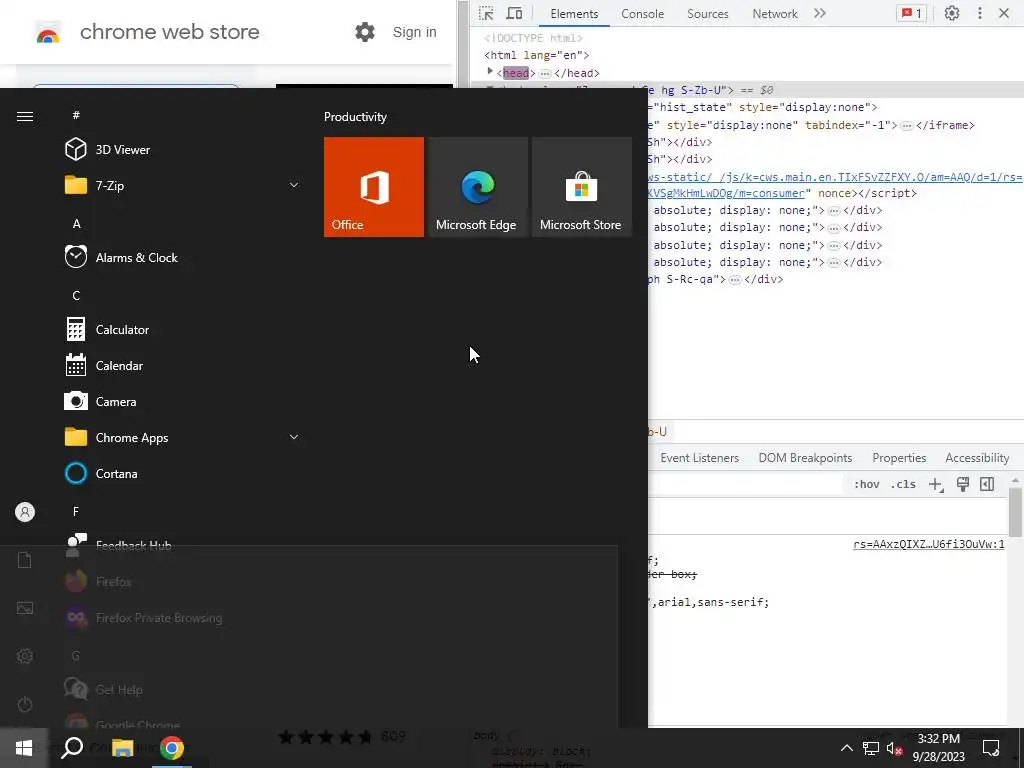Click Sign in on Chrome Web Store

pyautogui.click(x=415, y=32)
